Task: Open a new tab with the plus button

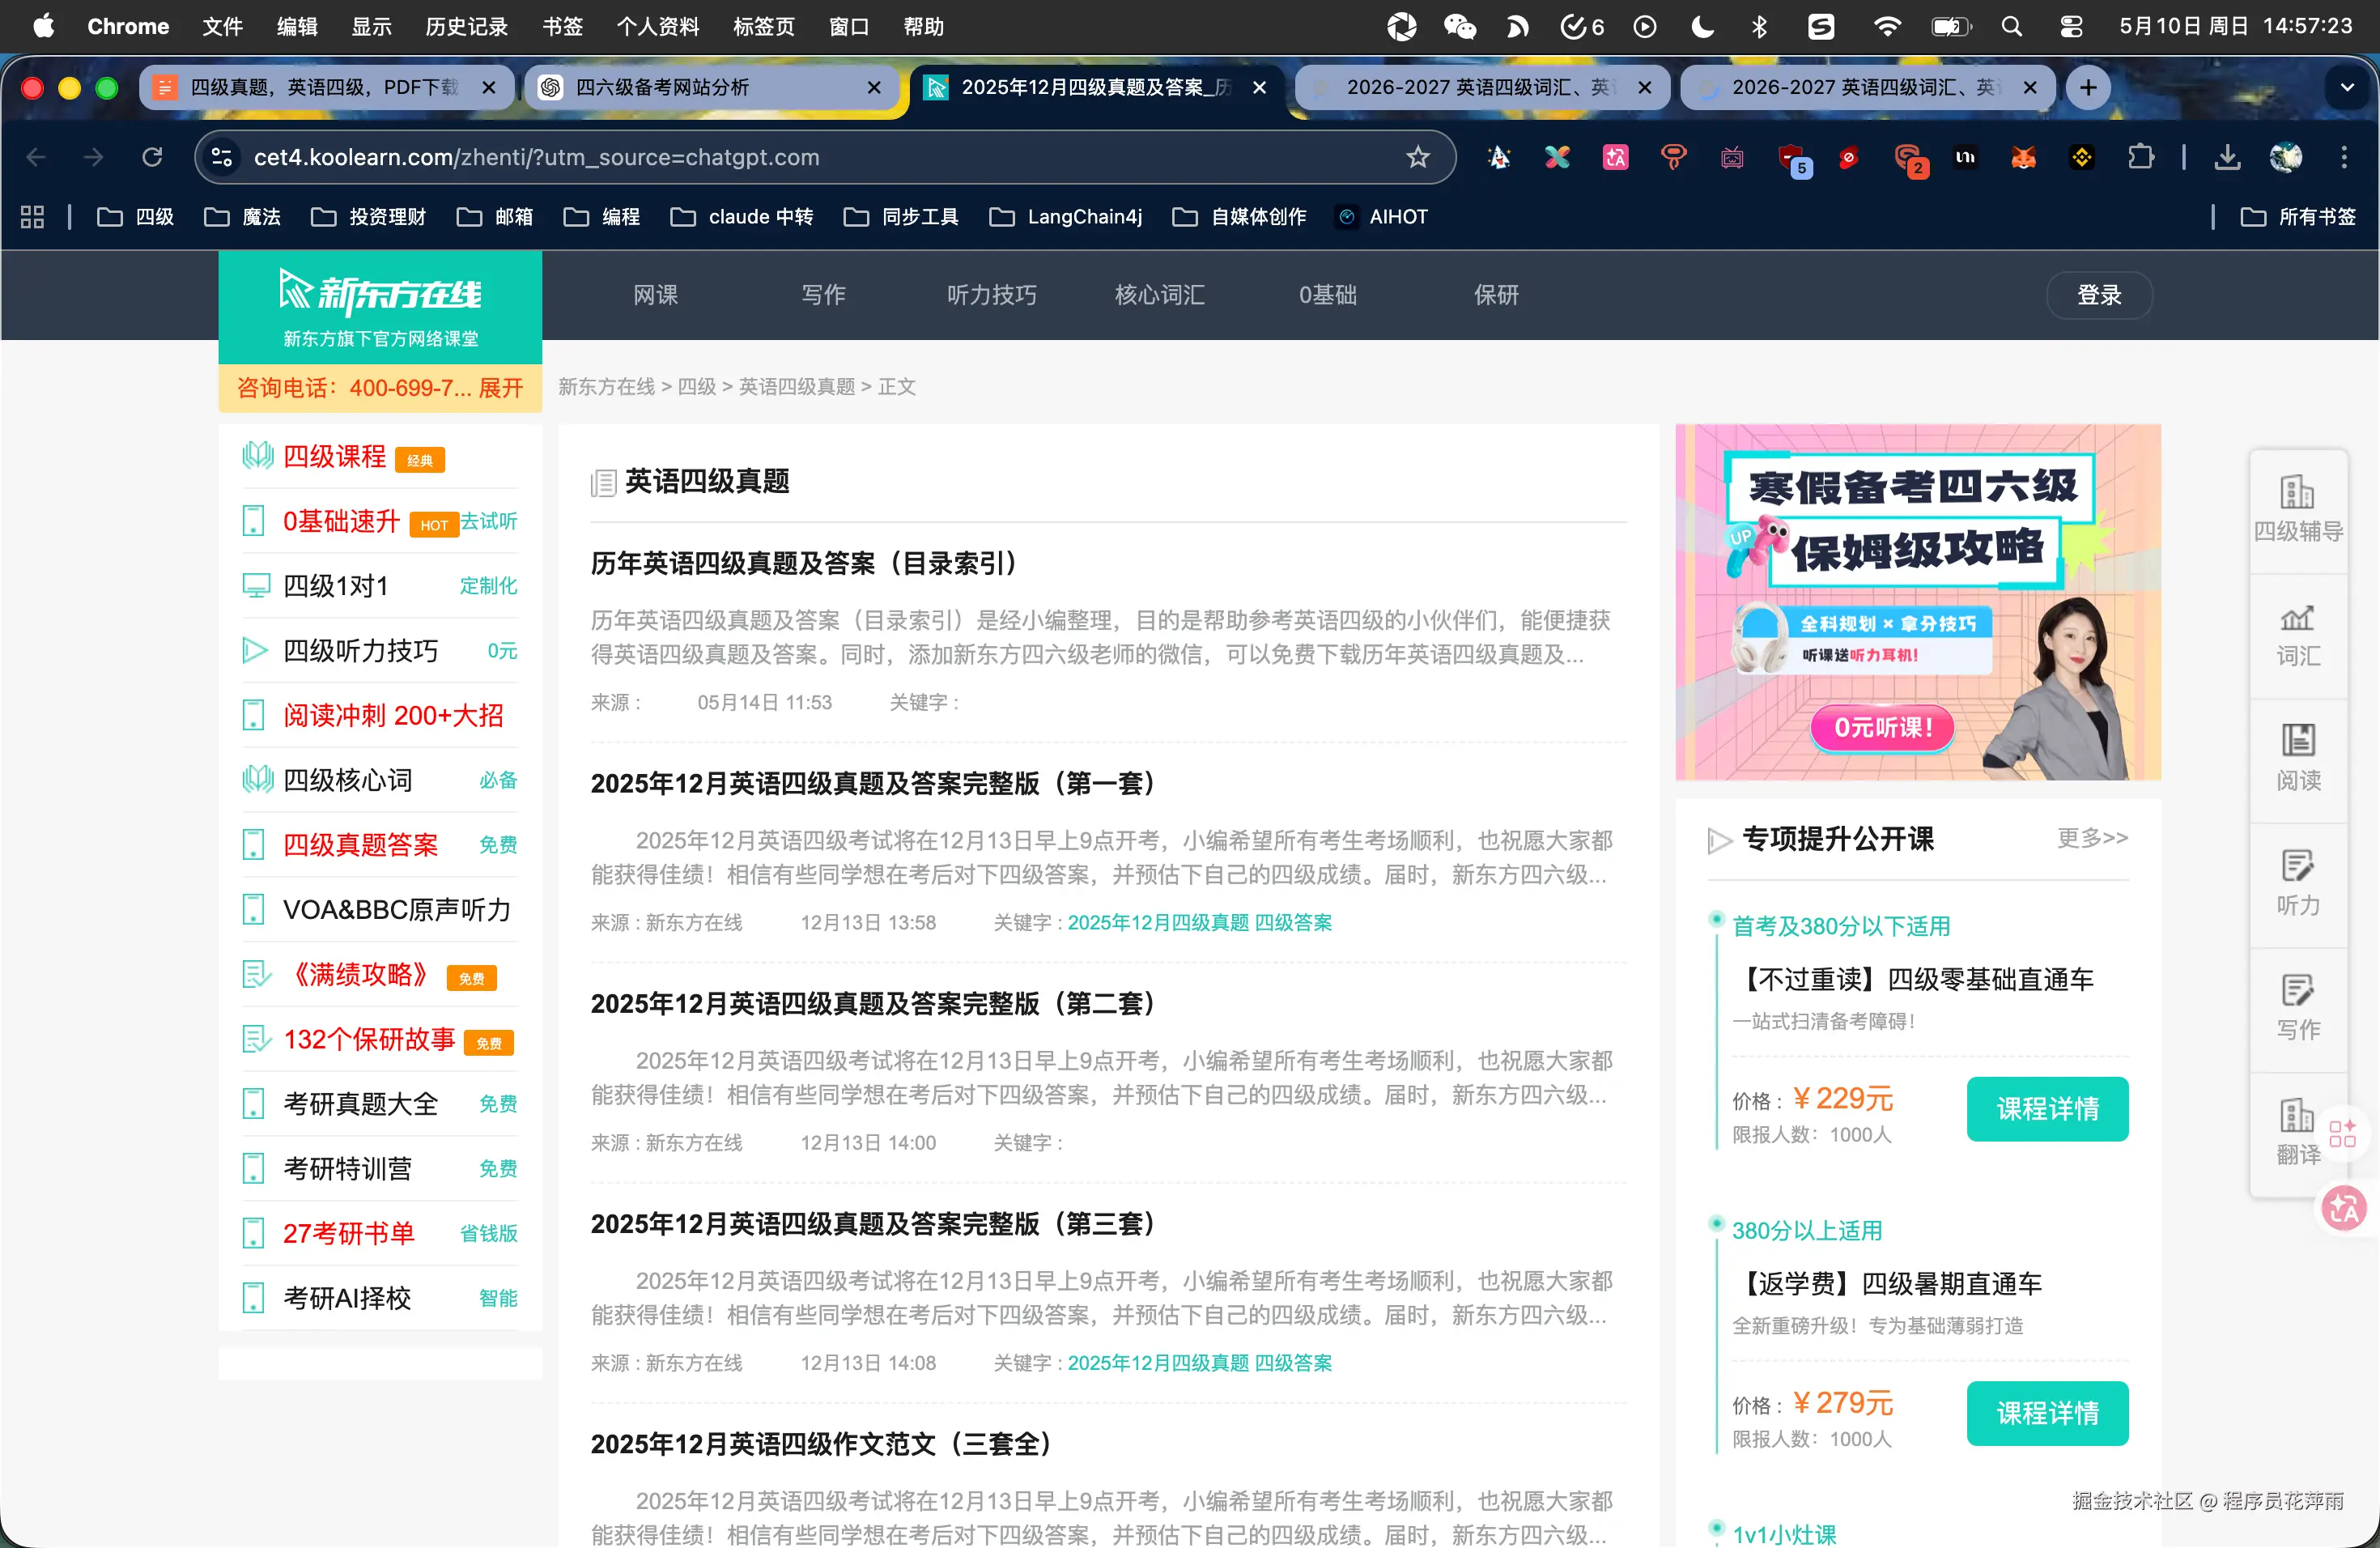Action: (x=2088, y=88)
